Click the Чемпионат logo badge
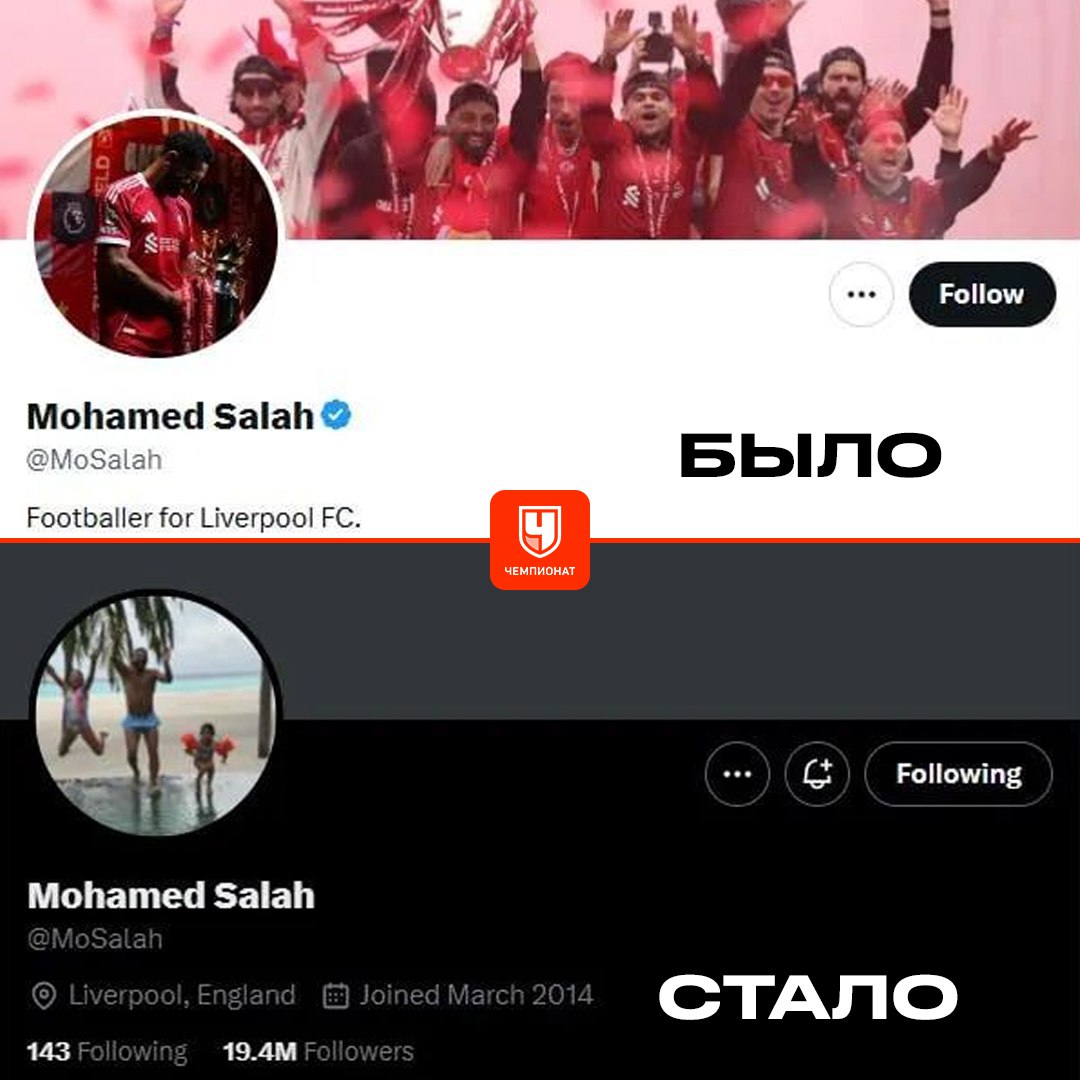 click(x=540, y=540)
